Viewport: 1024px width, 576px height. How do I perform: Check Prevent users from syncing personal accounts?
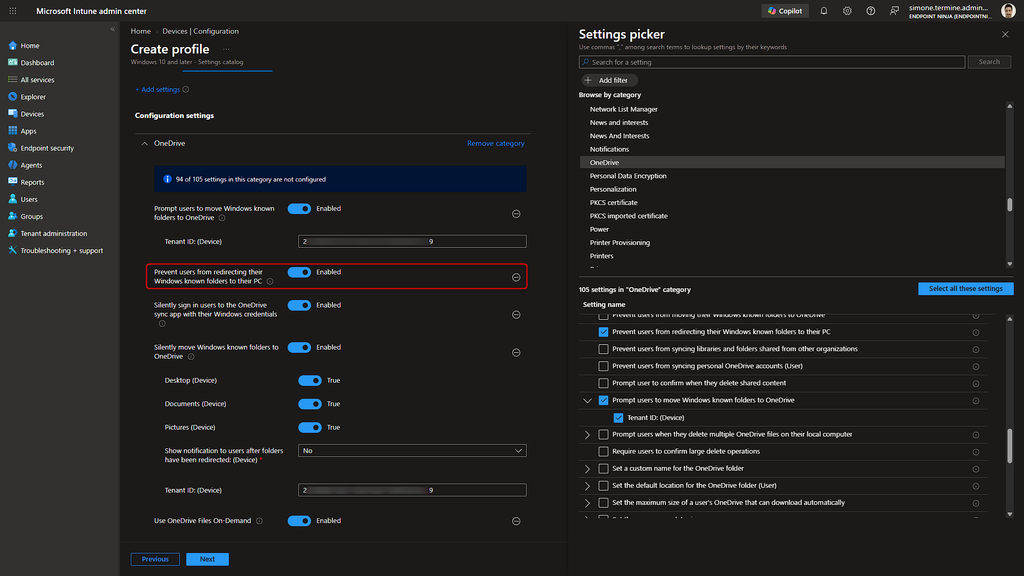pos(603,366)
